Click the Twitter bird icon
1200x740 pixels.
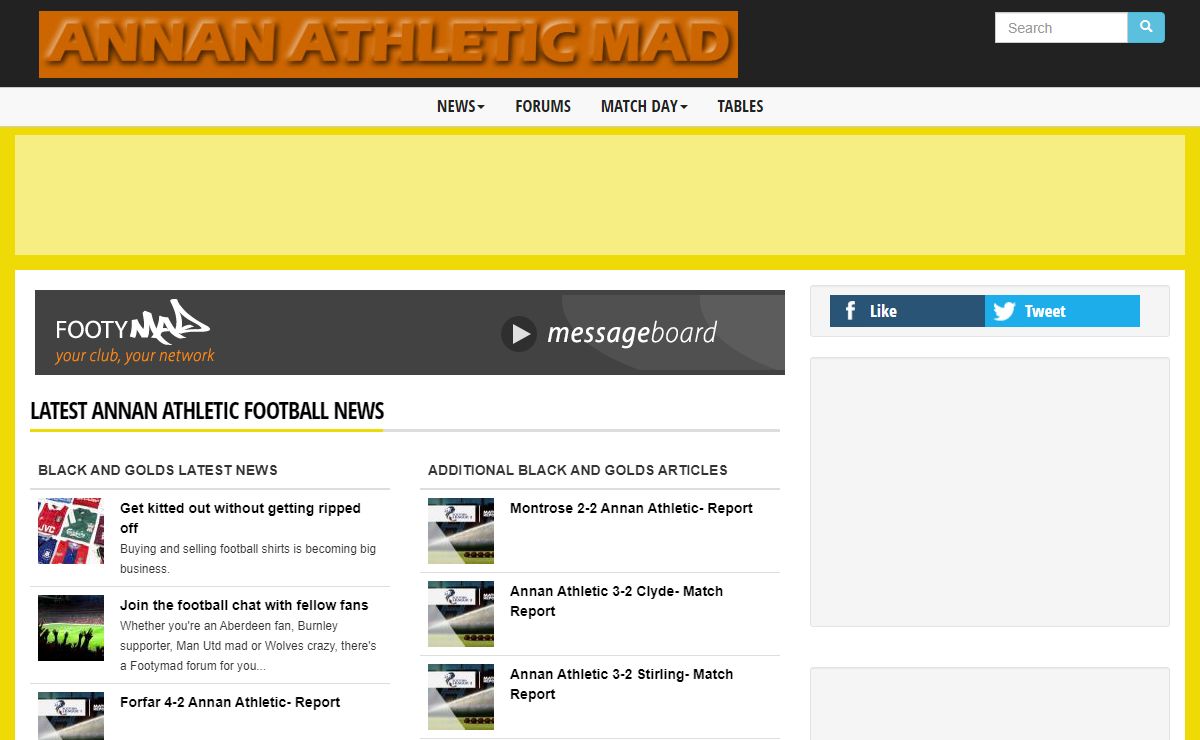(1005, 311)
